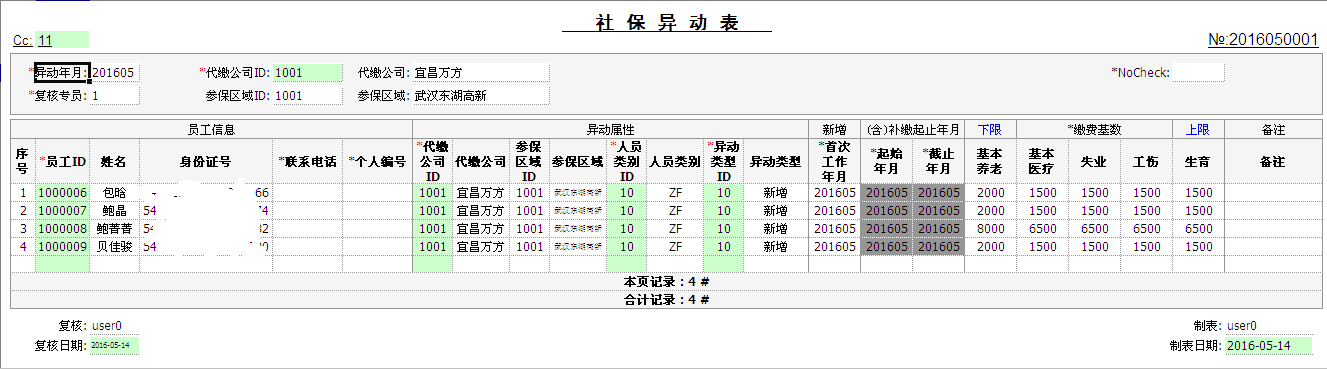1327x369 pixels.
Task: Click 截止年月 cell in 贝佳骏 row
Action: (938, 247)
